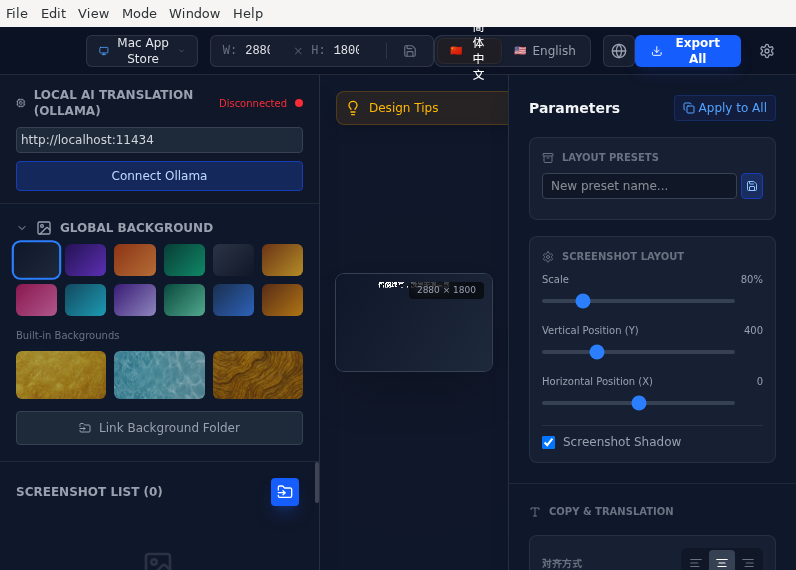Select right text alignment
Viewport: 796px width, 570px height.
pos(748,563)
